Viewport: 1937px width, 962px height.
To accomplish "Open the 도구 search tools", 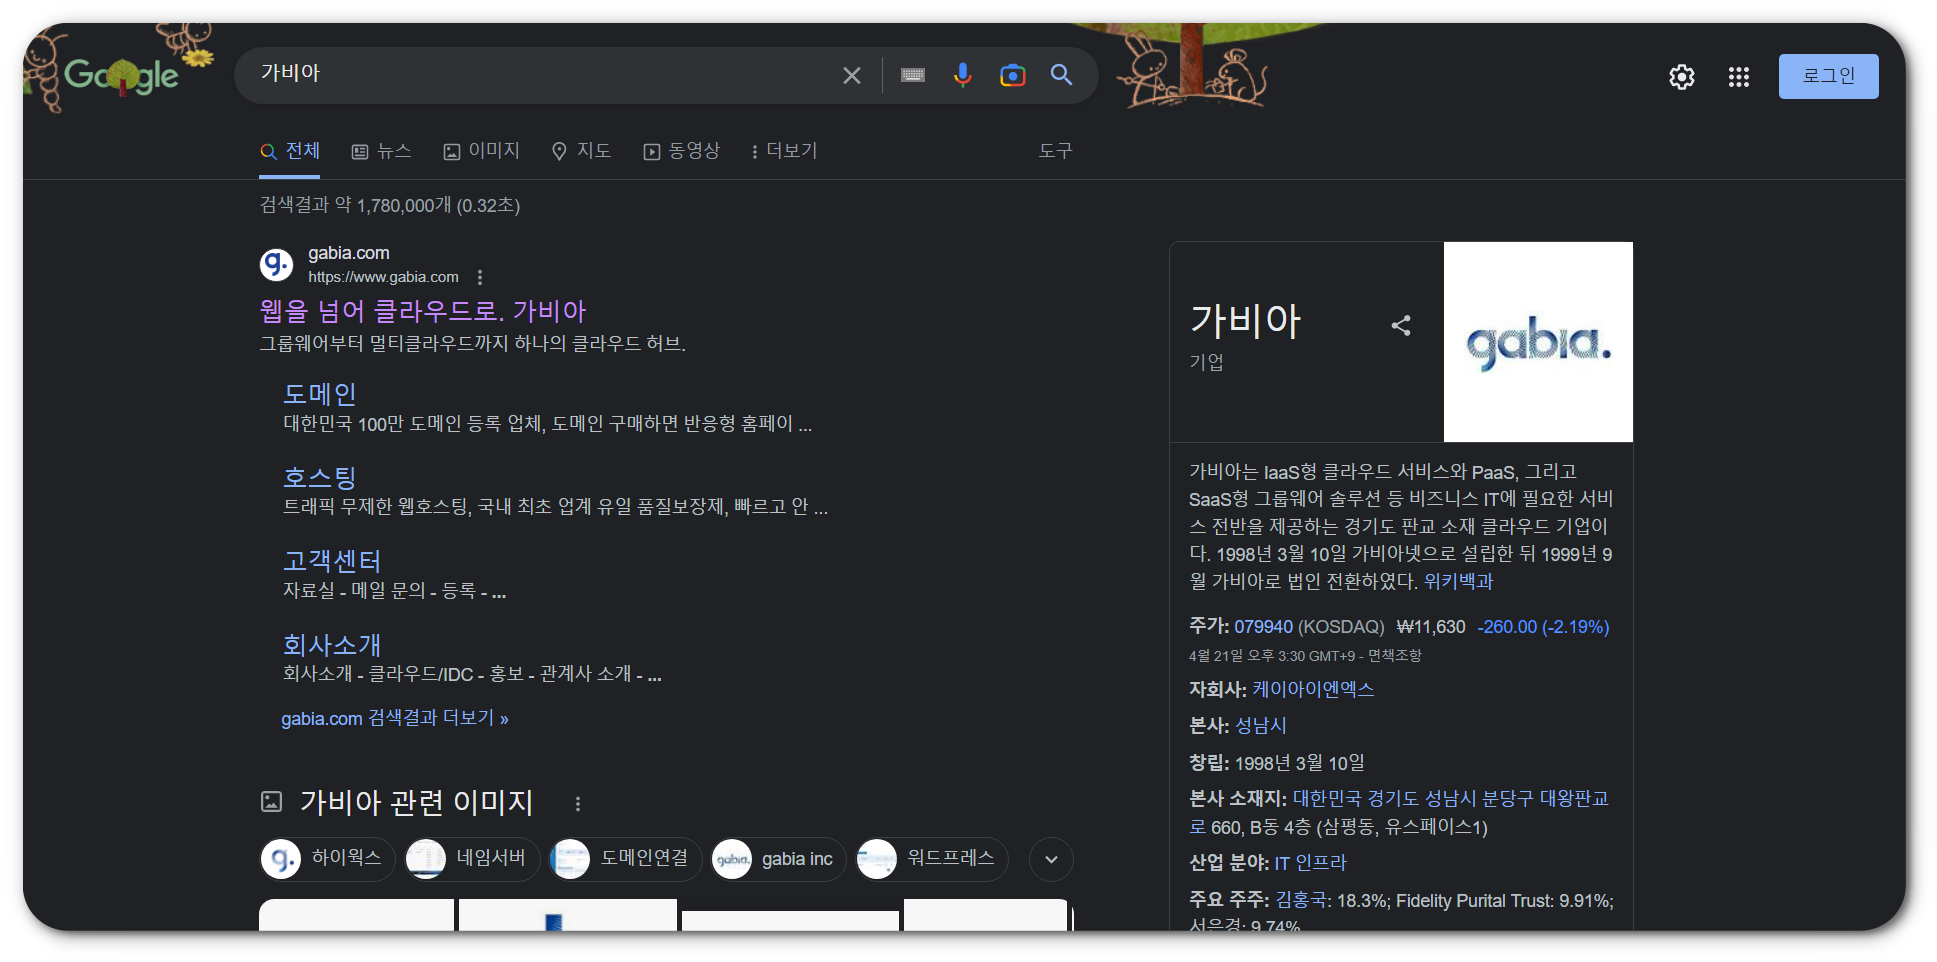I will tap(1055, 150).
